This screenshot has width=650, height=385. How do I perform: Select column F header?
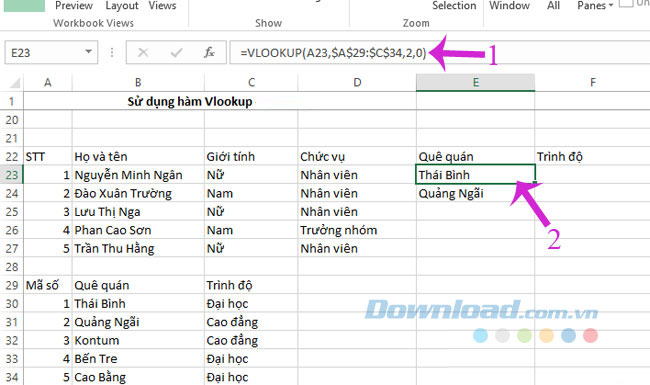tap(593, 82)
